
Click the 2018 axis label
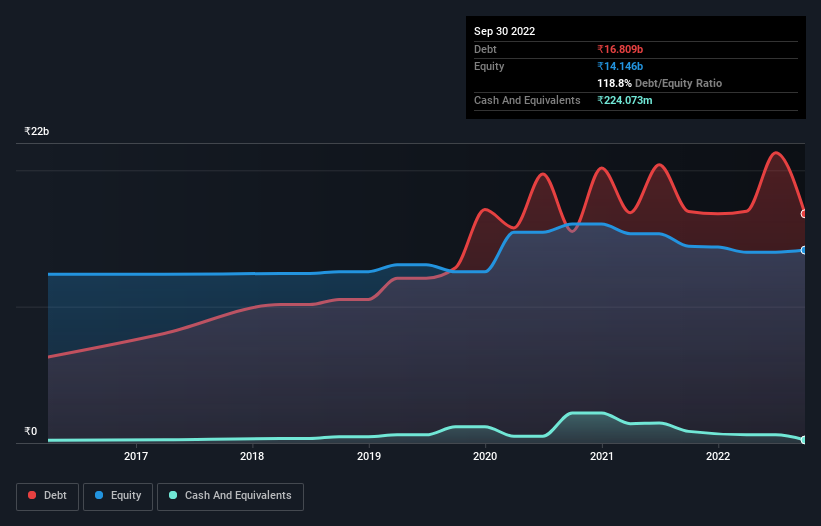point(252,456)
